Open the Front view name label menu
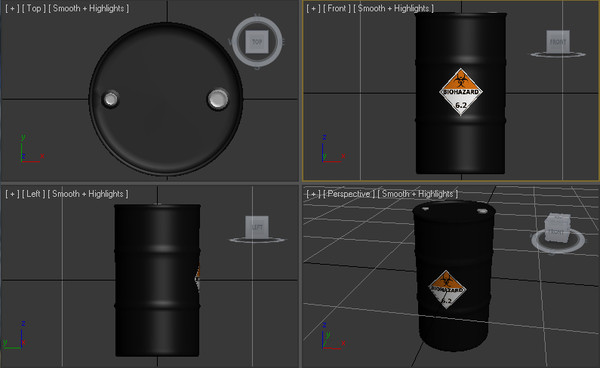The height and width of the screenshot is (368, 600). click(x=337, y=8)
